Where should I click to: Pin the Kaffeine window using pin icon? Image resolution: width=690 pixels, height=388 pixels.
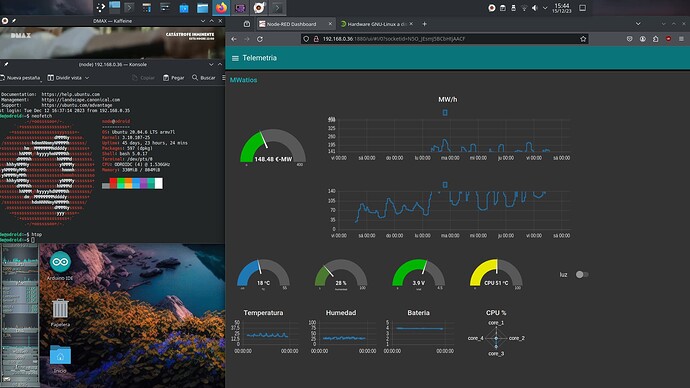click(x=14, y=21)
